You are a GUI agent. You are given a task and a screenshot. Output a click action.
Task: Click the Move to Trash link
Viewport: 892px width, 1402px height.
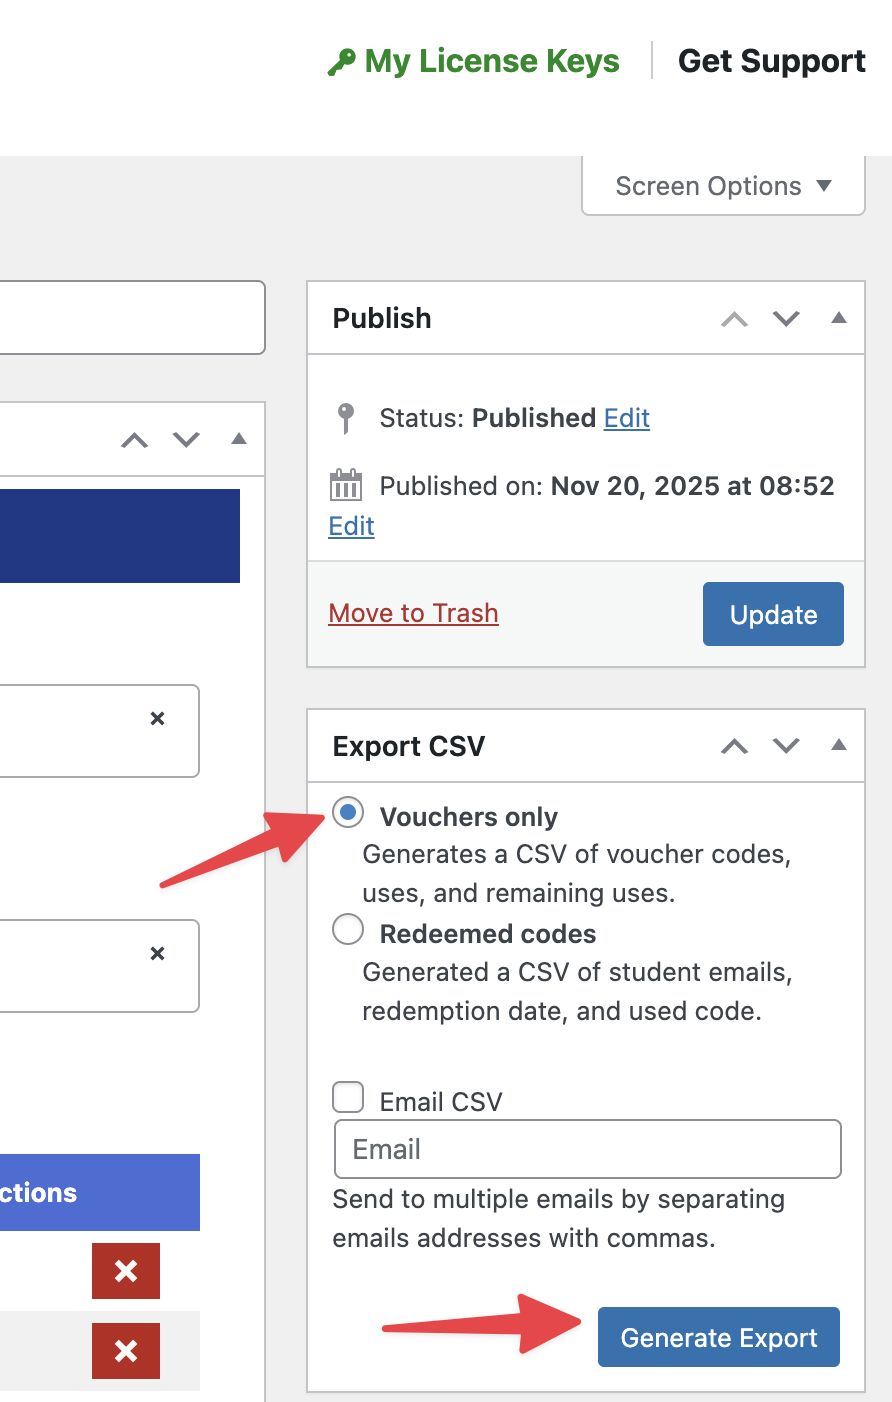413,613
